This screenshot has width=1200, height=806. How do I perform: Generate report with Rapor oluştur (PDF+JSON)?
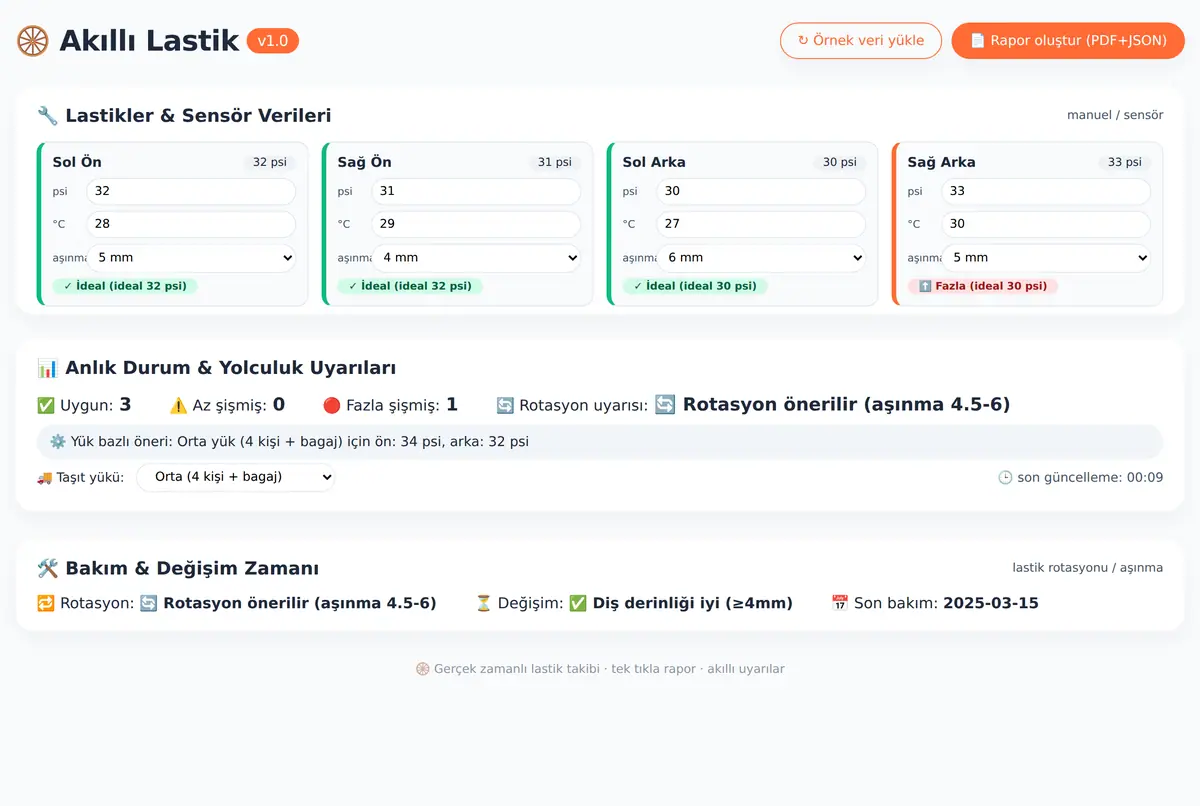click(x=1068, y=41)
